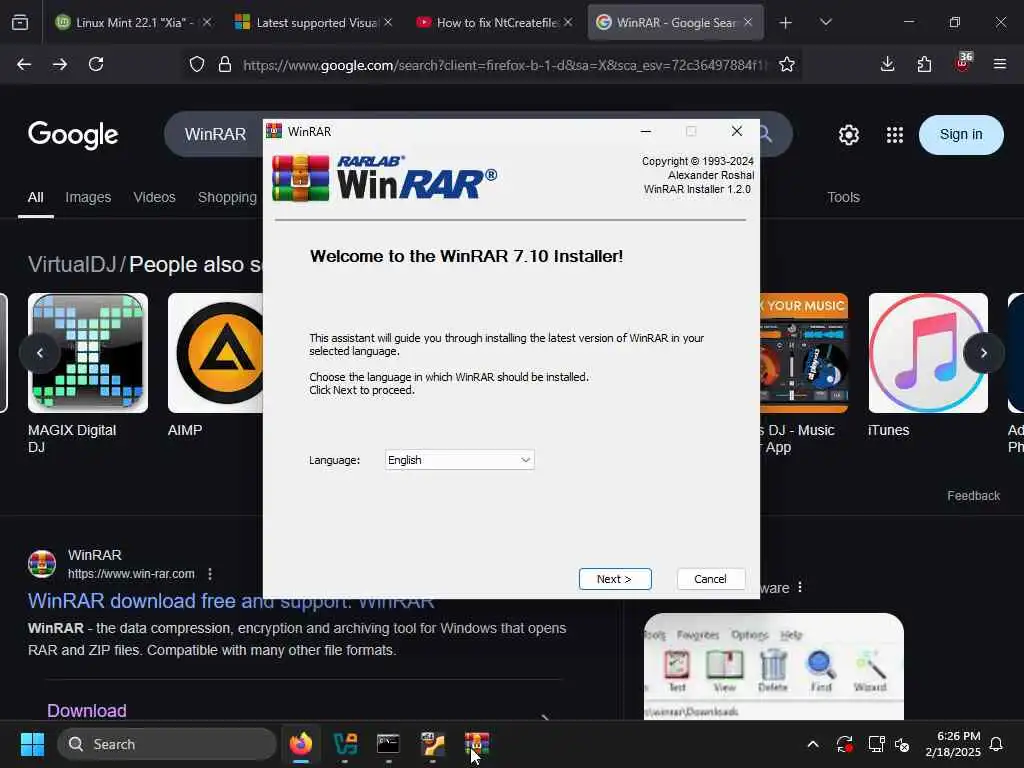
Task: Open the Firefox extensions menu
Action: pos(924,64)
